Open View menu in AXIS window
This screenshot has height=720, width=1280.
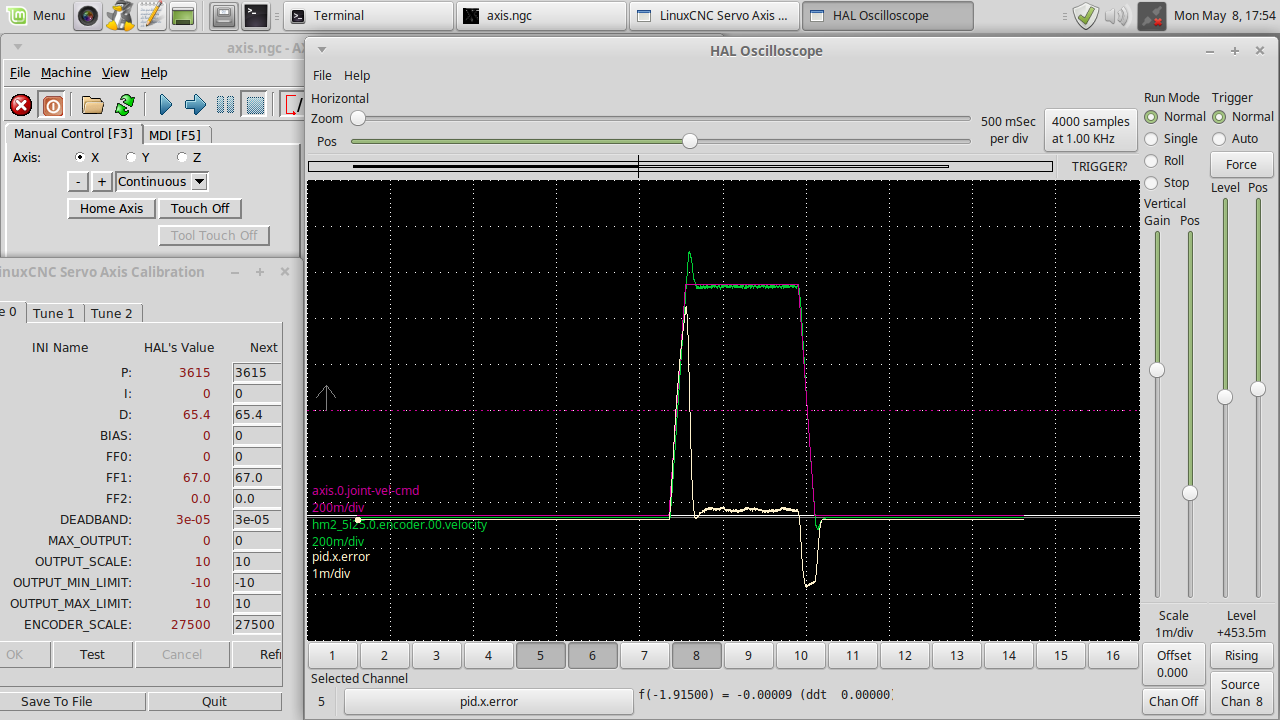(115, 72)
